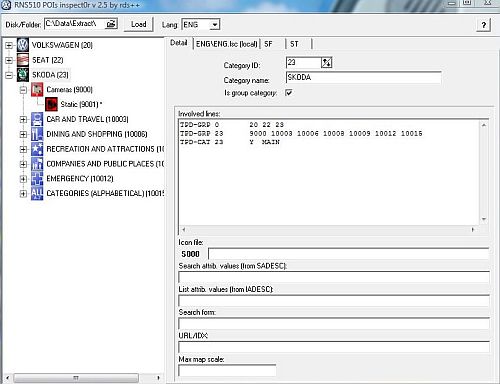Click in the Category name field

point(364,77)
